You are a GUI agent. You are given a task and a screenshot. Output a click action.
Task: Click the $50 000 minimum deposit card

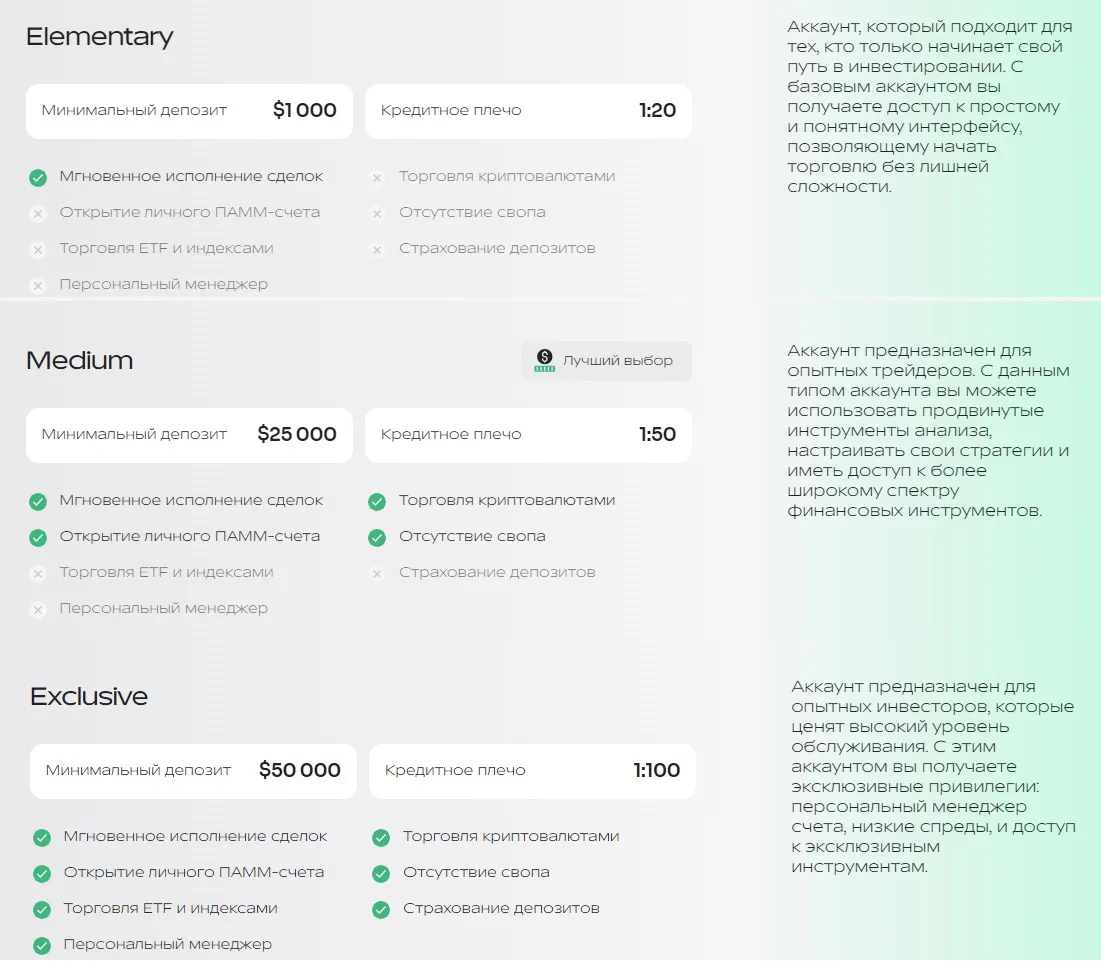point(193,770)
